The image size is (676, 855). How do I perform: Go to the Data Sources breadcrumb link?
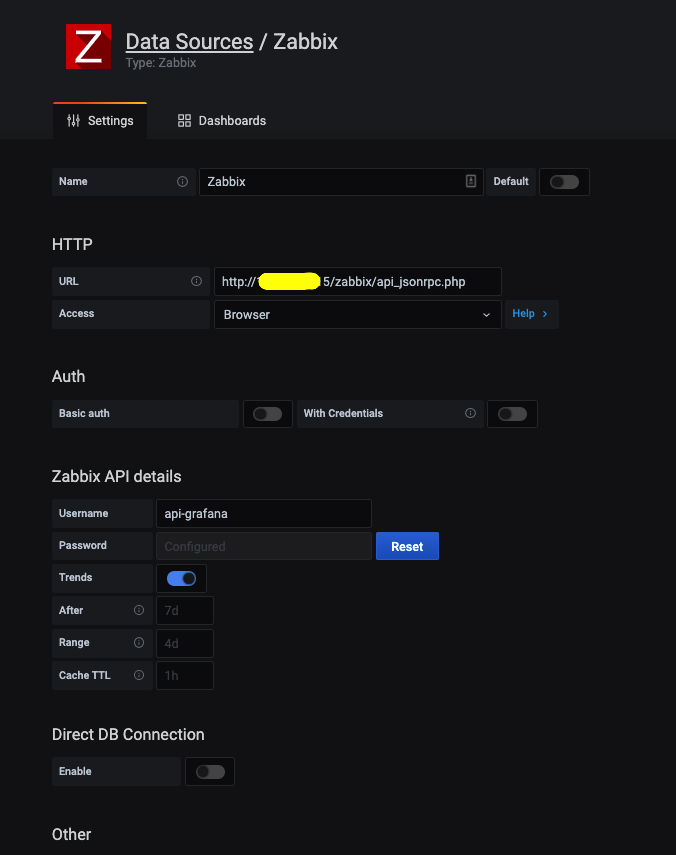coord(189,42)
